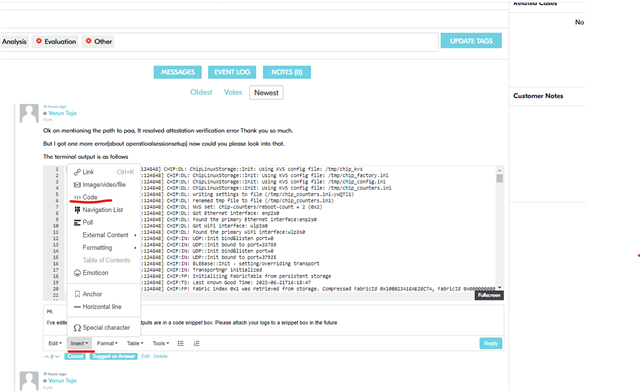
Task: Click the Reply button
Action: (491, 343)
